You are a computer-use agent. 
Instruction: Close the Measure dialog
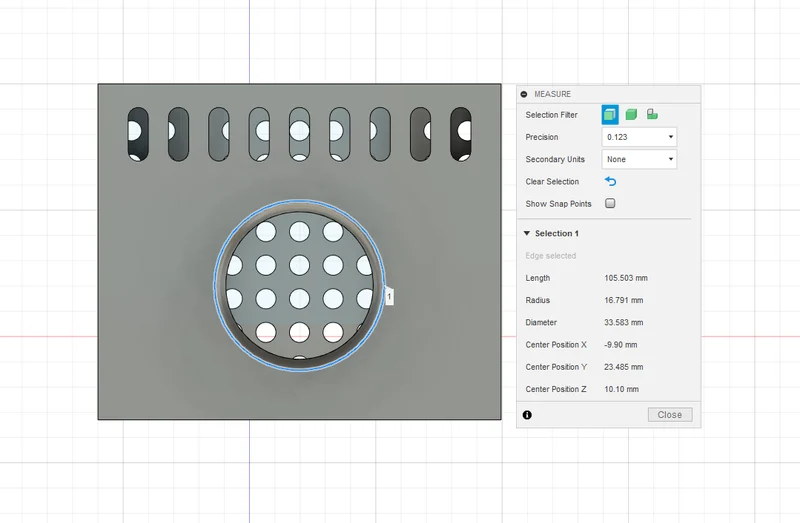[670, 415]
